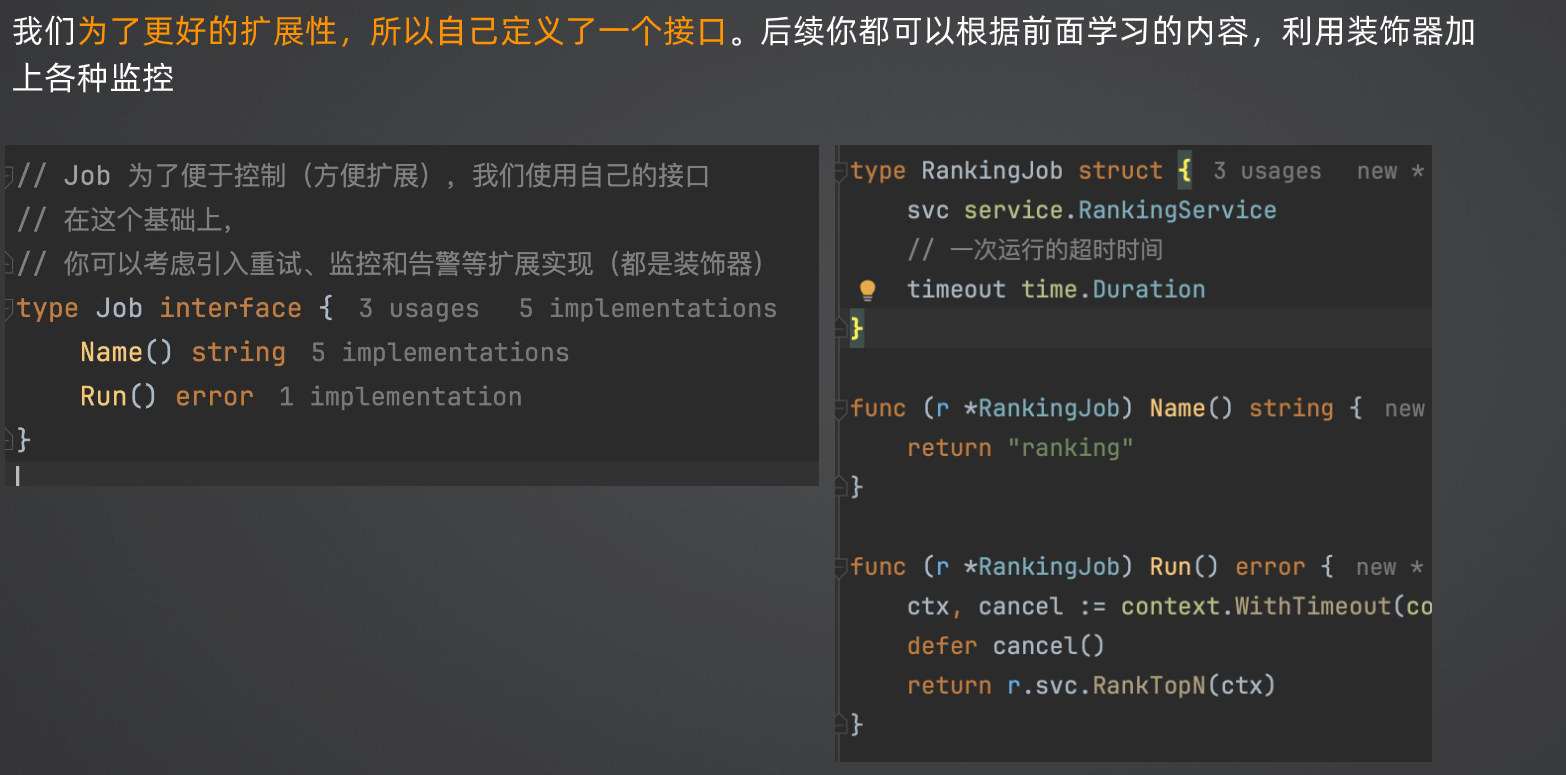Click 'ctx, cancel :=' variable declaration
The width and height of the screenshot is (1566, 775).
click(x=1006, y=607)
